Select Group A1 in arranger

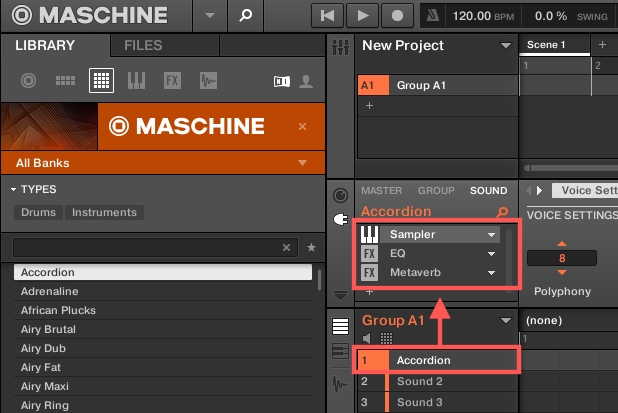click(437, 85)
